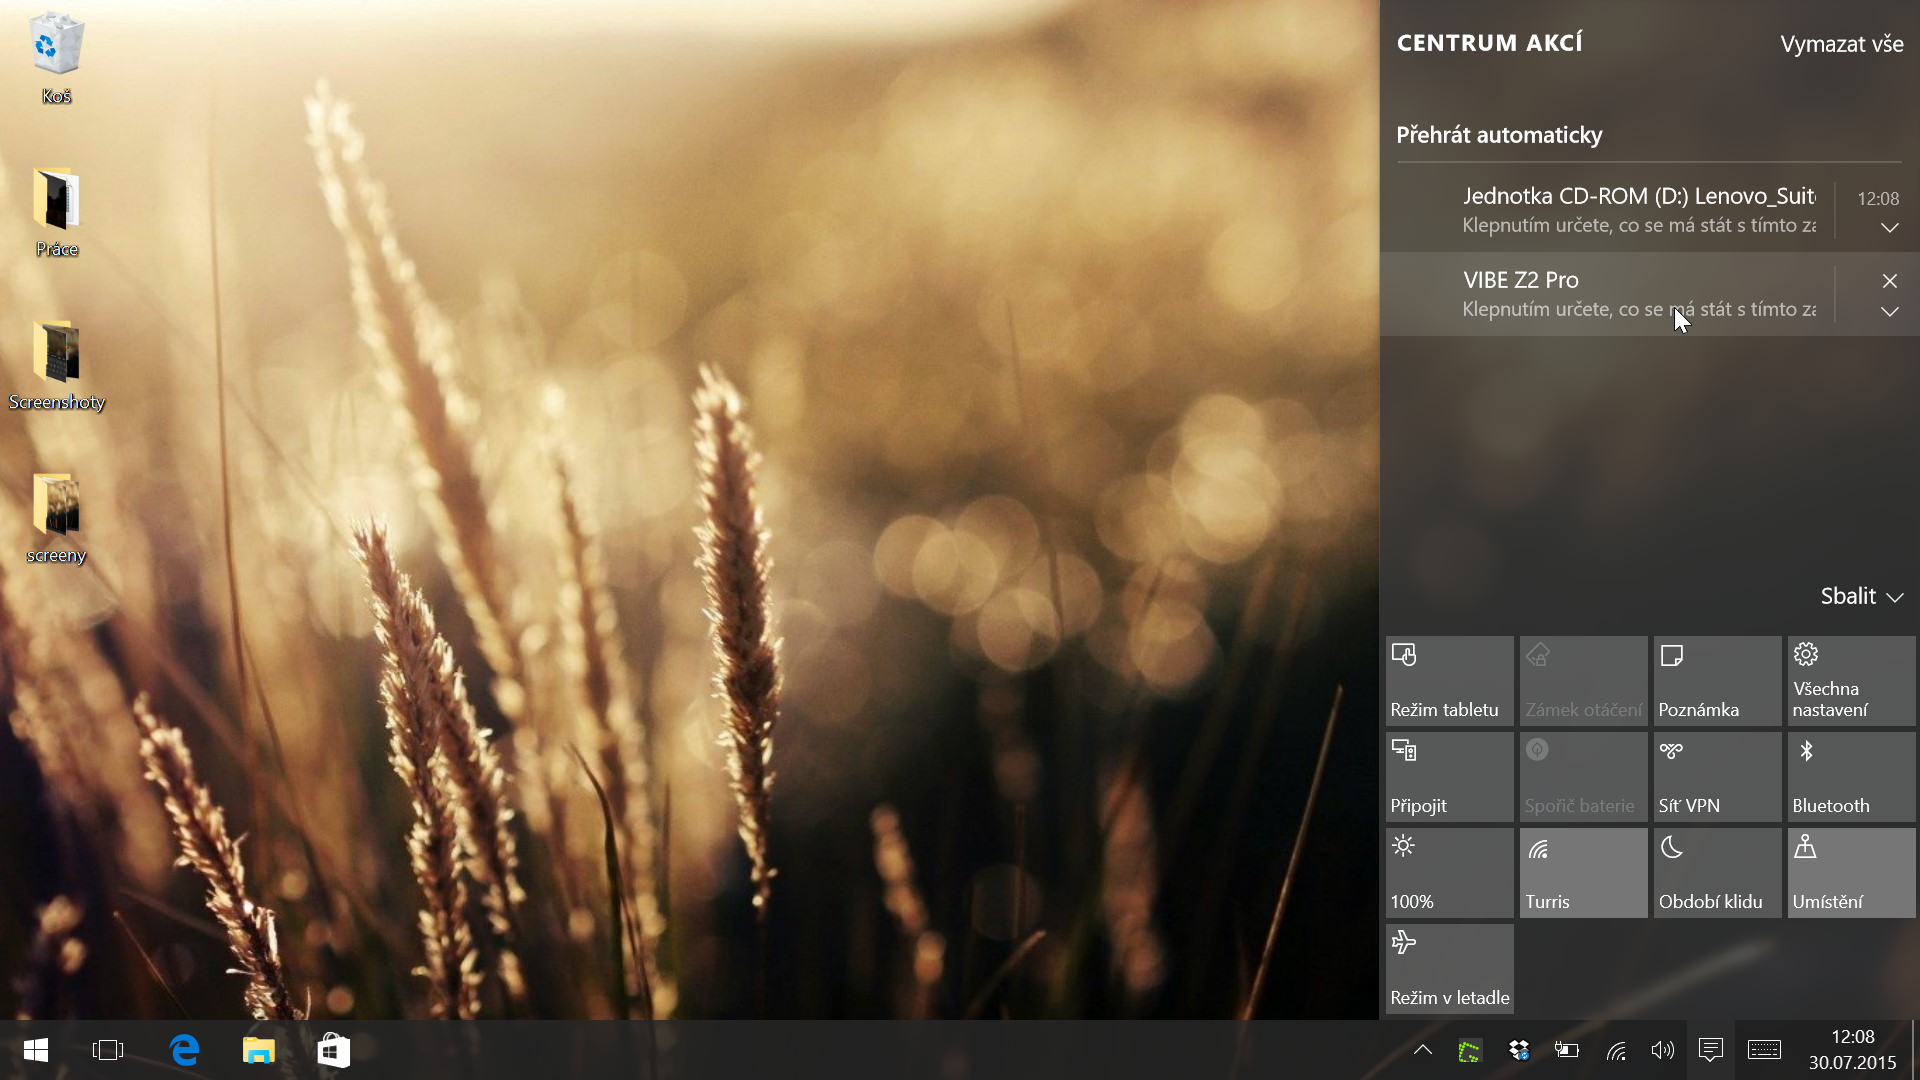Click Vymazat vše to clear notifications
Viewport: 1920px width, 1080px height.
point(1841,44)
